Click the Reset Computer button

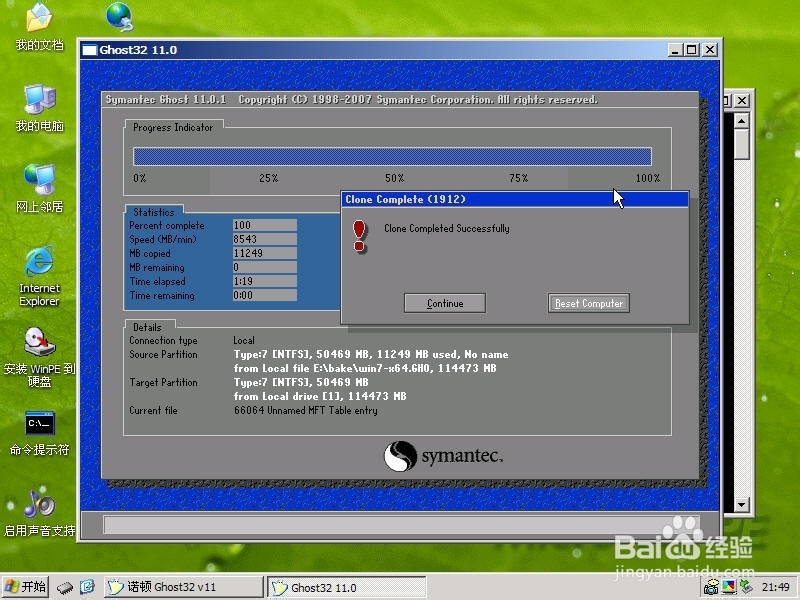coord(589,303)
